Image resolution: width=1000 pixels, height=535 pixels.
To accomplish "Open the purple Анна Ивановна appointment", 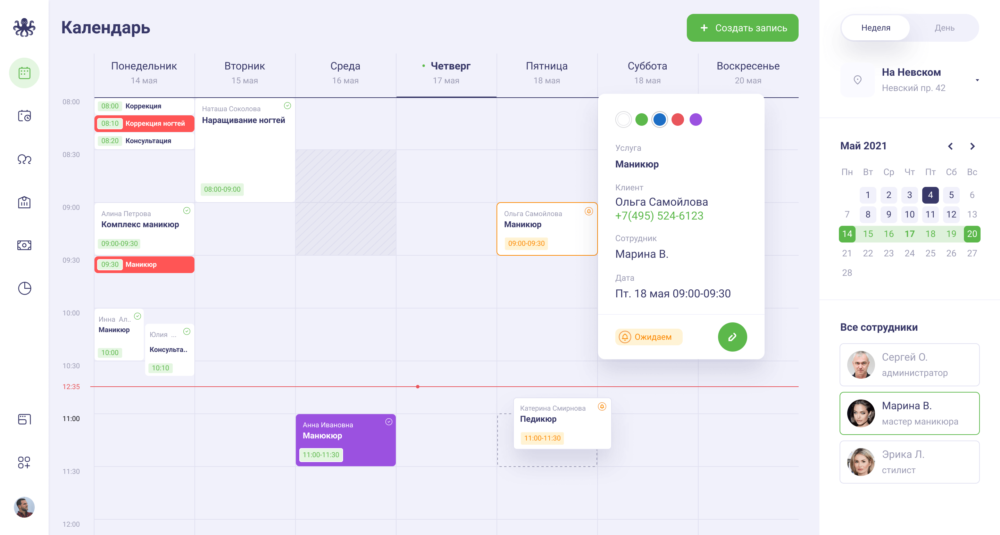I will click(x=346, y=440).
